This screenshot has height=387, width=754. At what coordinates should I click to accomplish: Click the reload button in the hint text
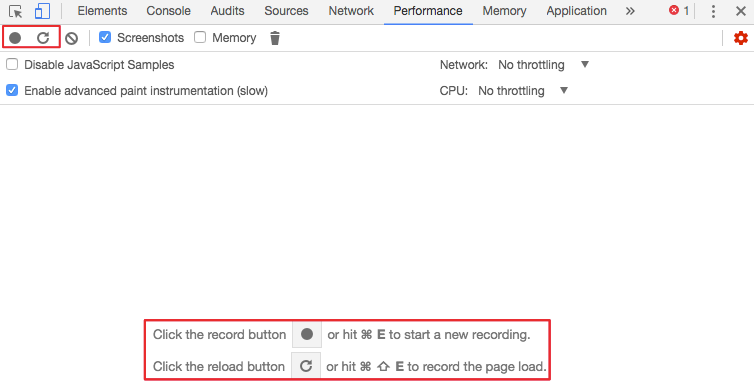(306, 366)
